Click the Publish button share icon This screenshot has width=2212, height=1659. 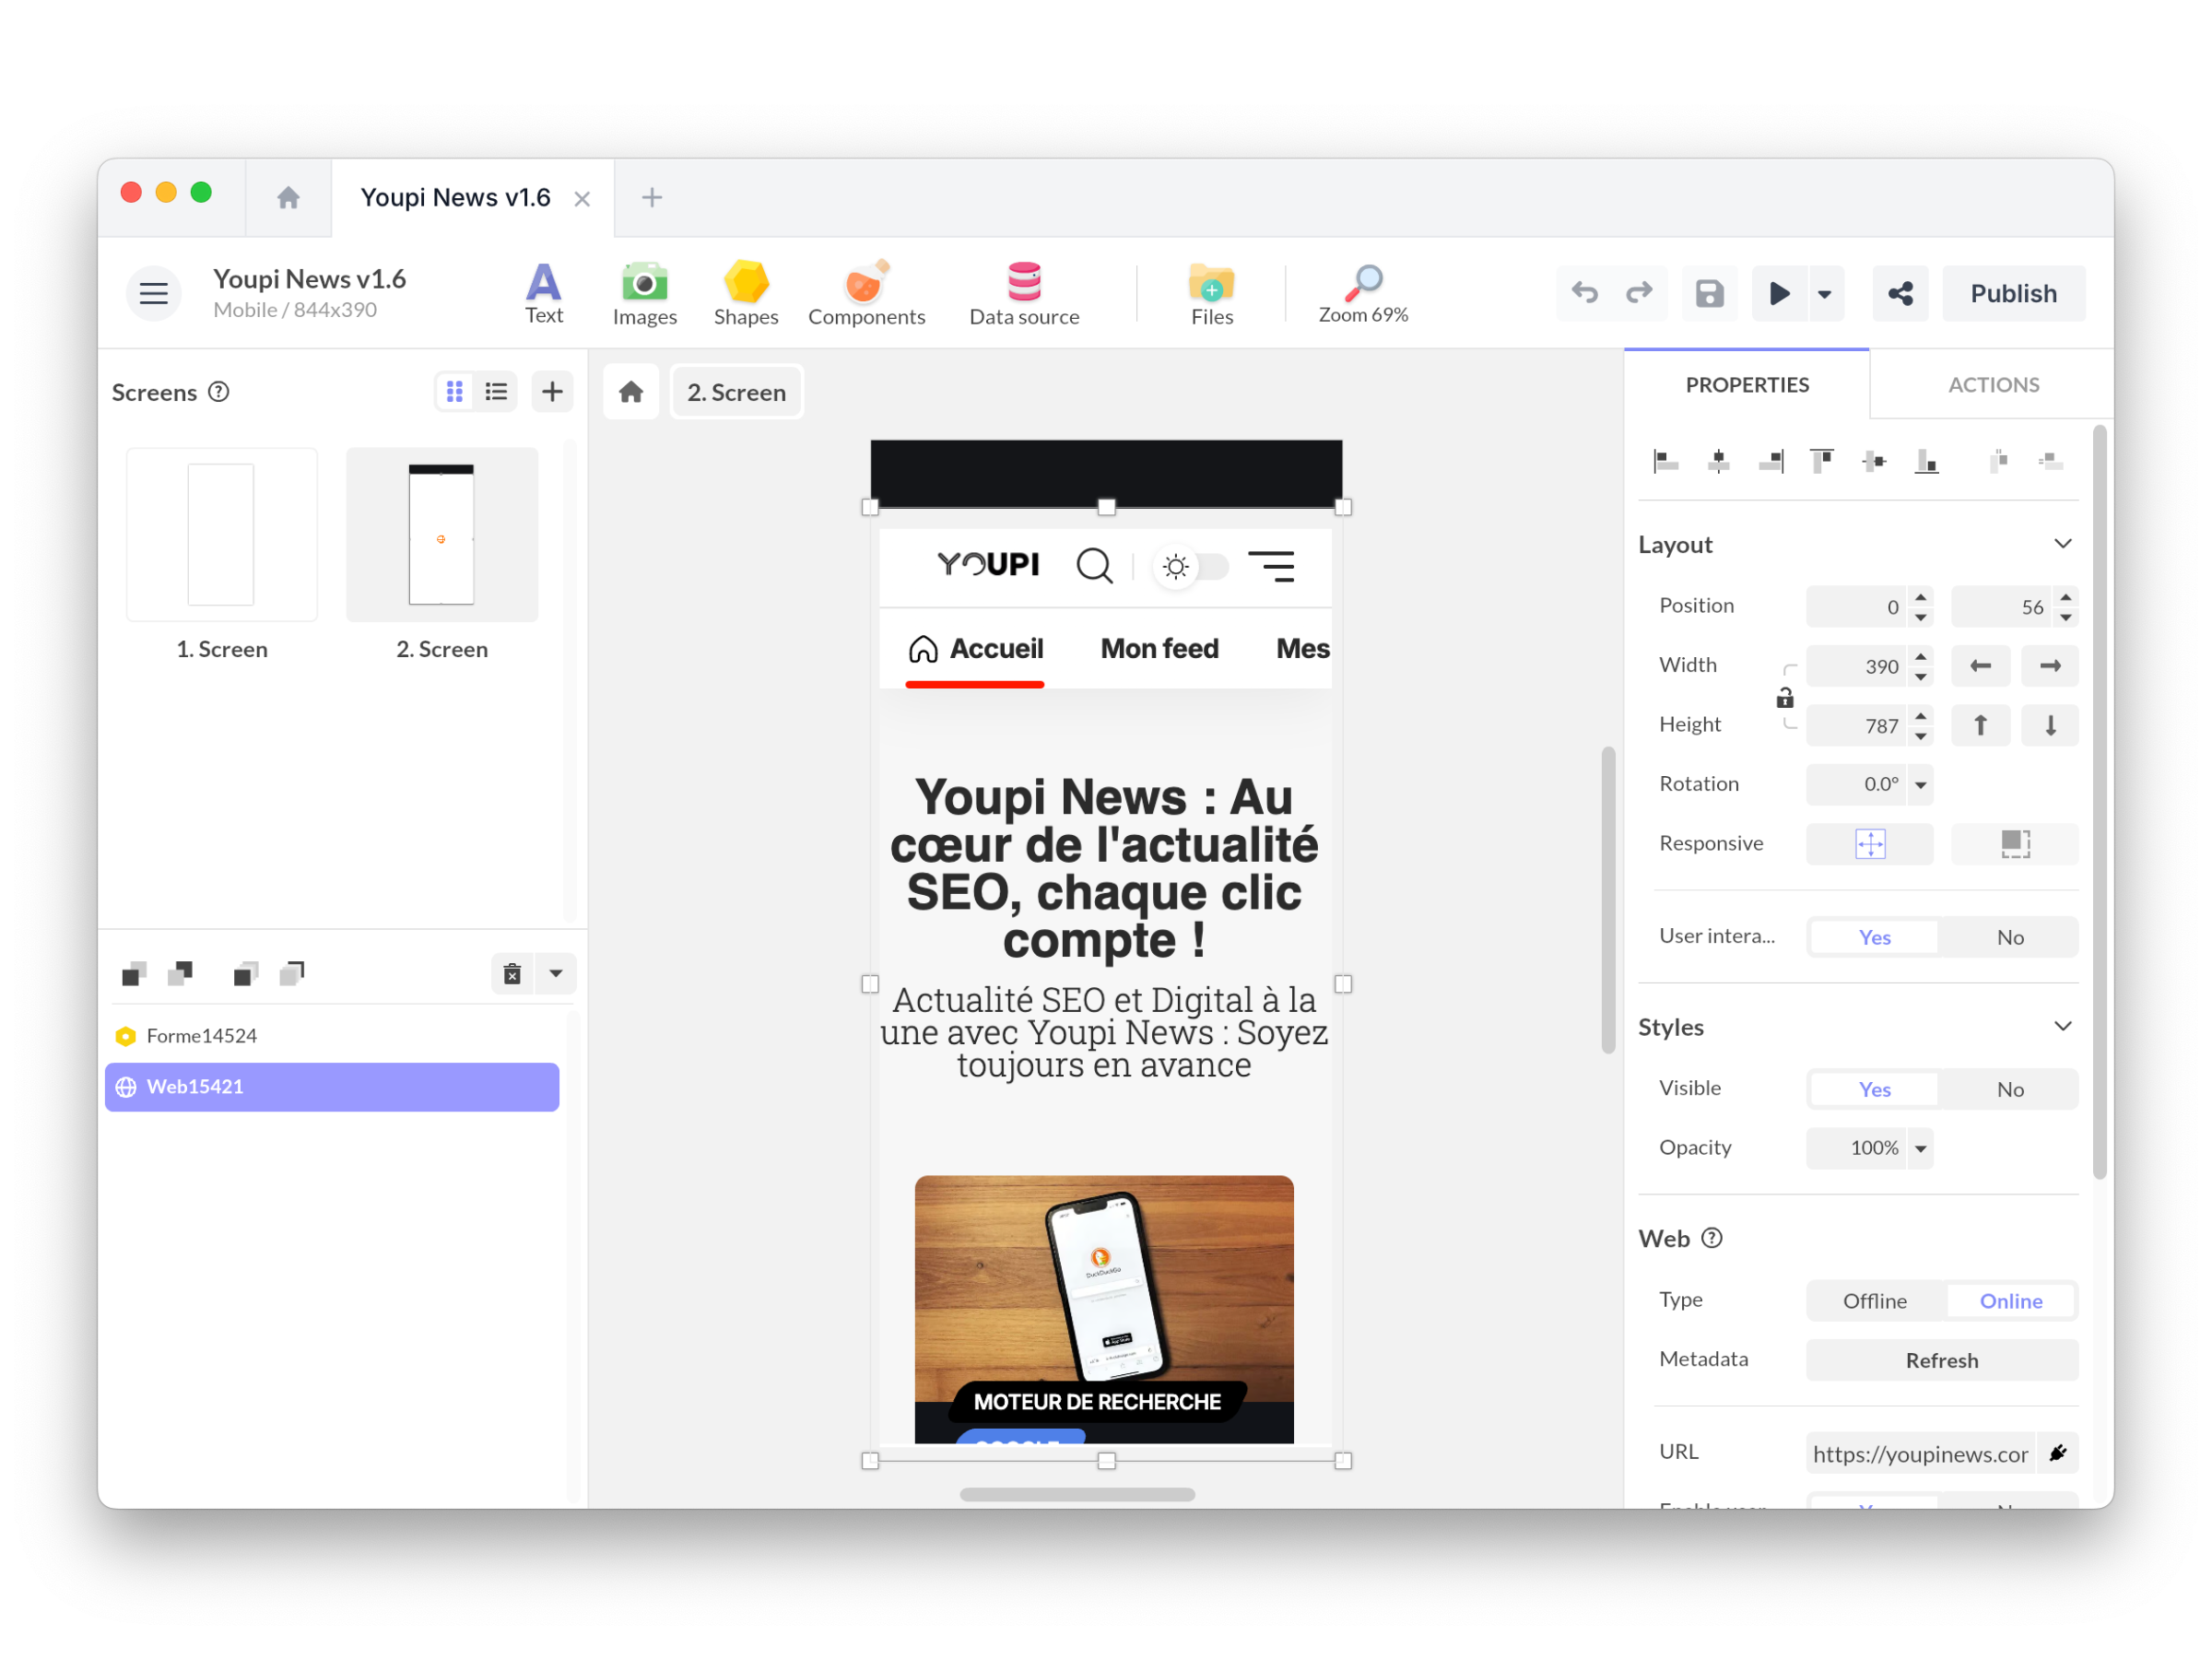tap(1900, 291)
